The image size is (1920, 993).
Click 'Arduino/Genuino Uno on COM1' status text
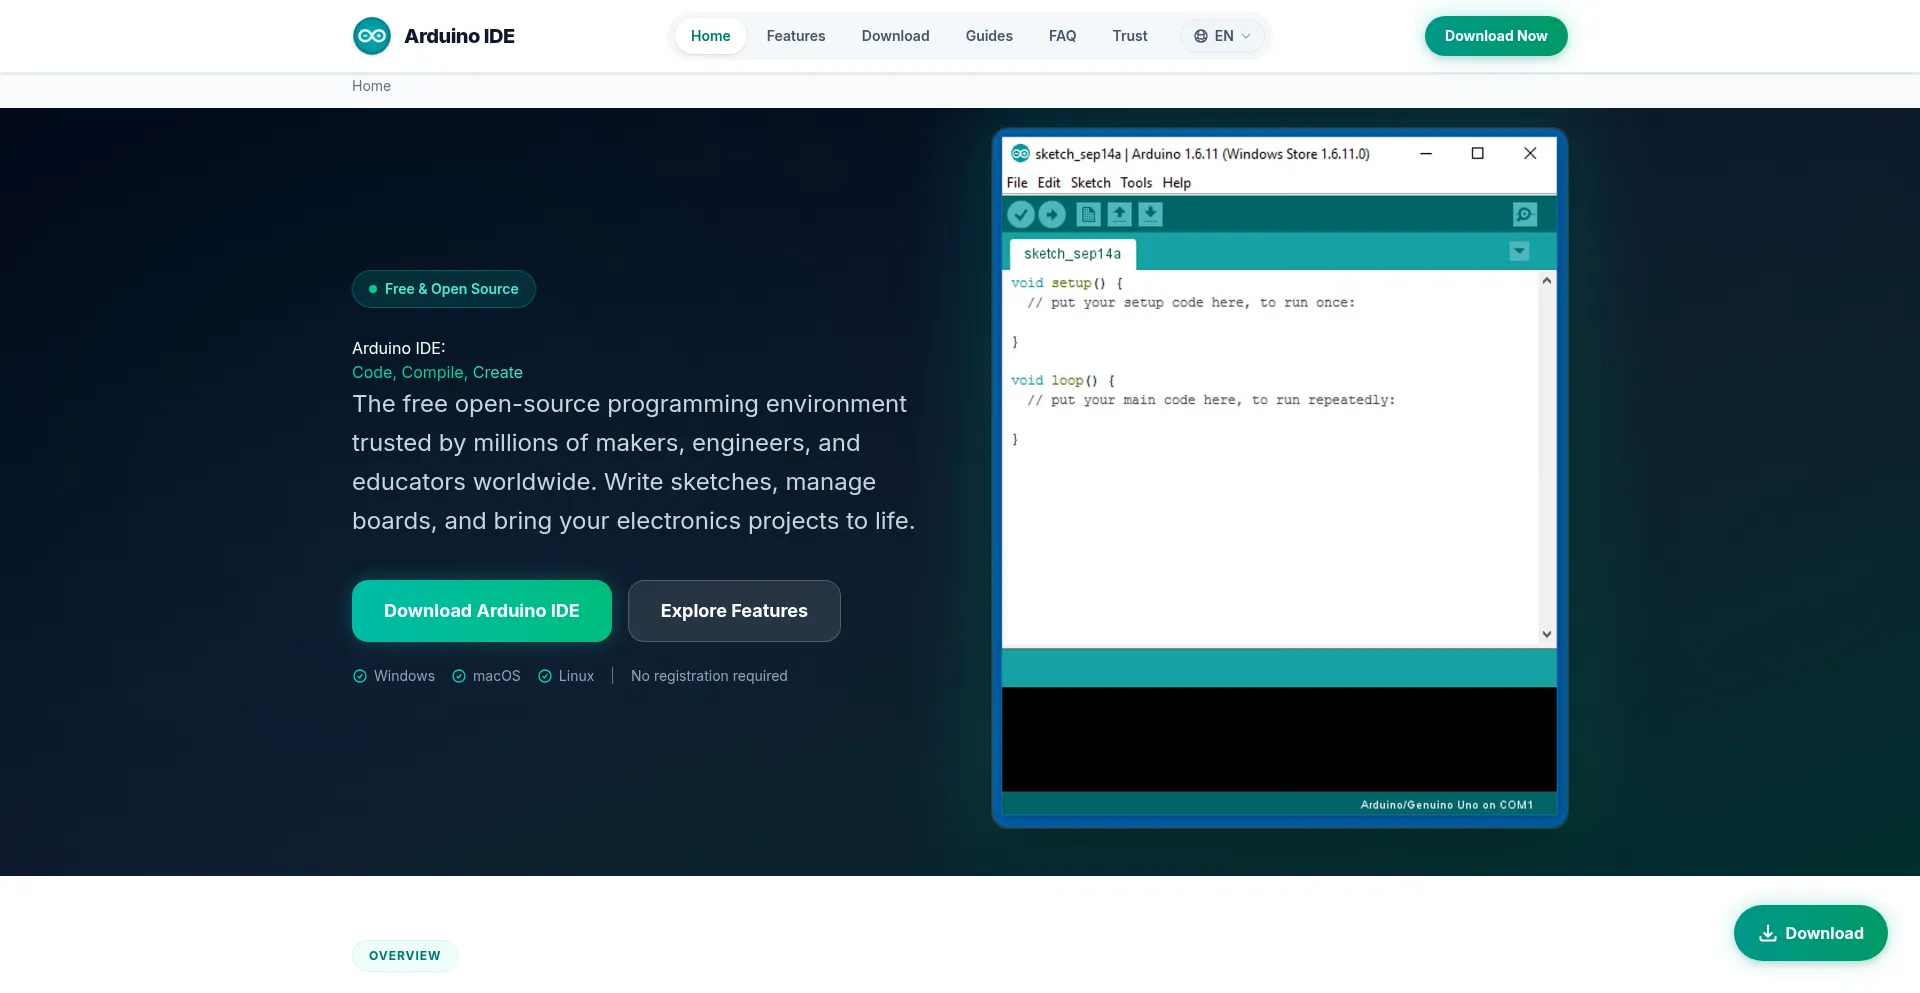pyautogui.click(x=1446, y=805)
